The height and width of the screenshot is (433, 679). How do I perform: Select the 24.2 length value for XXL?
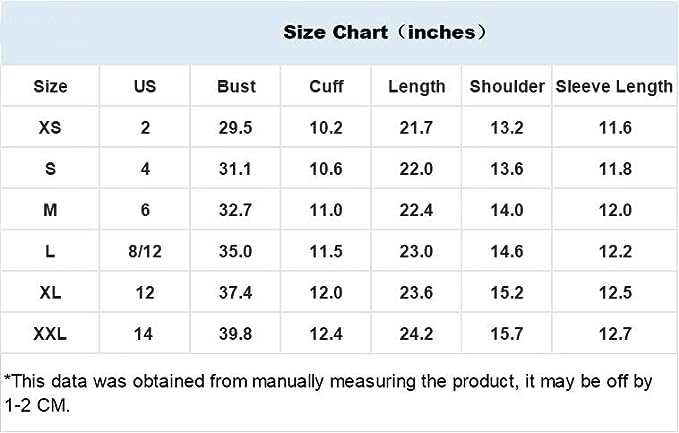click(416, 333)
